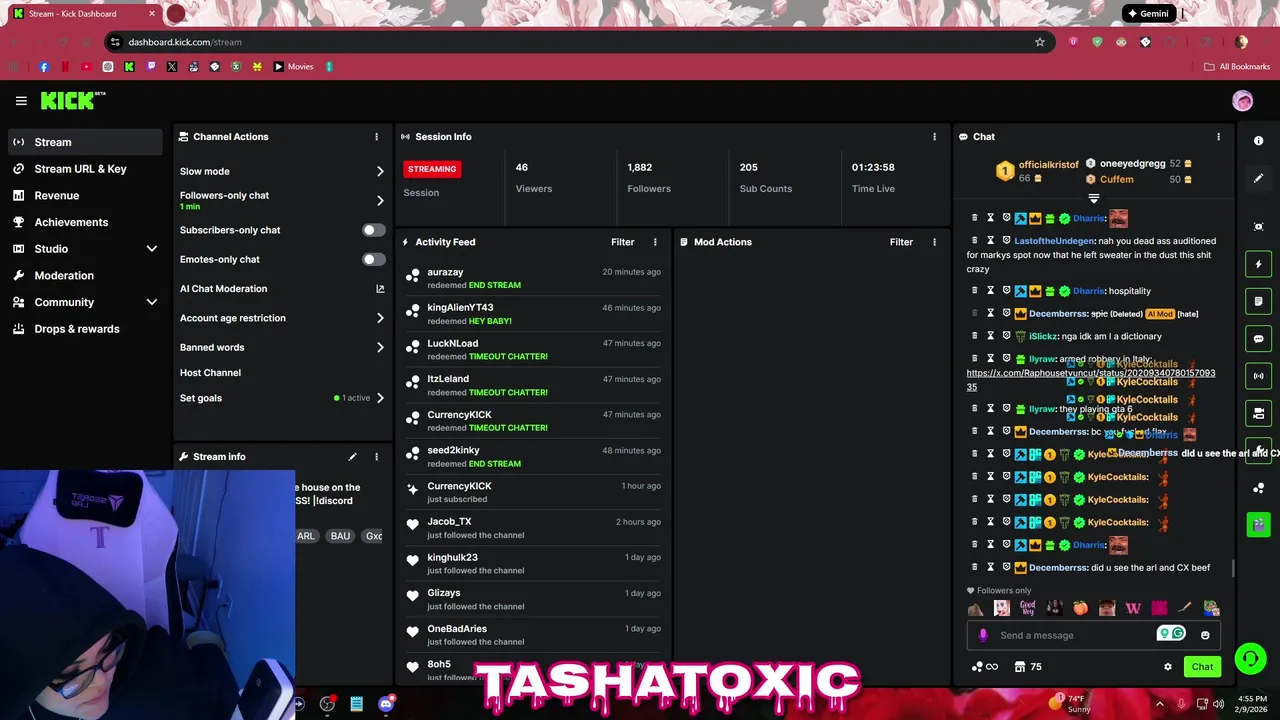Timeout iSlickz with the hourglass icon
Screen dimensions: 1280x720
tap(991, 336)
